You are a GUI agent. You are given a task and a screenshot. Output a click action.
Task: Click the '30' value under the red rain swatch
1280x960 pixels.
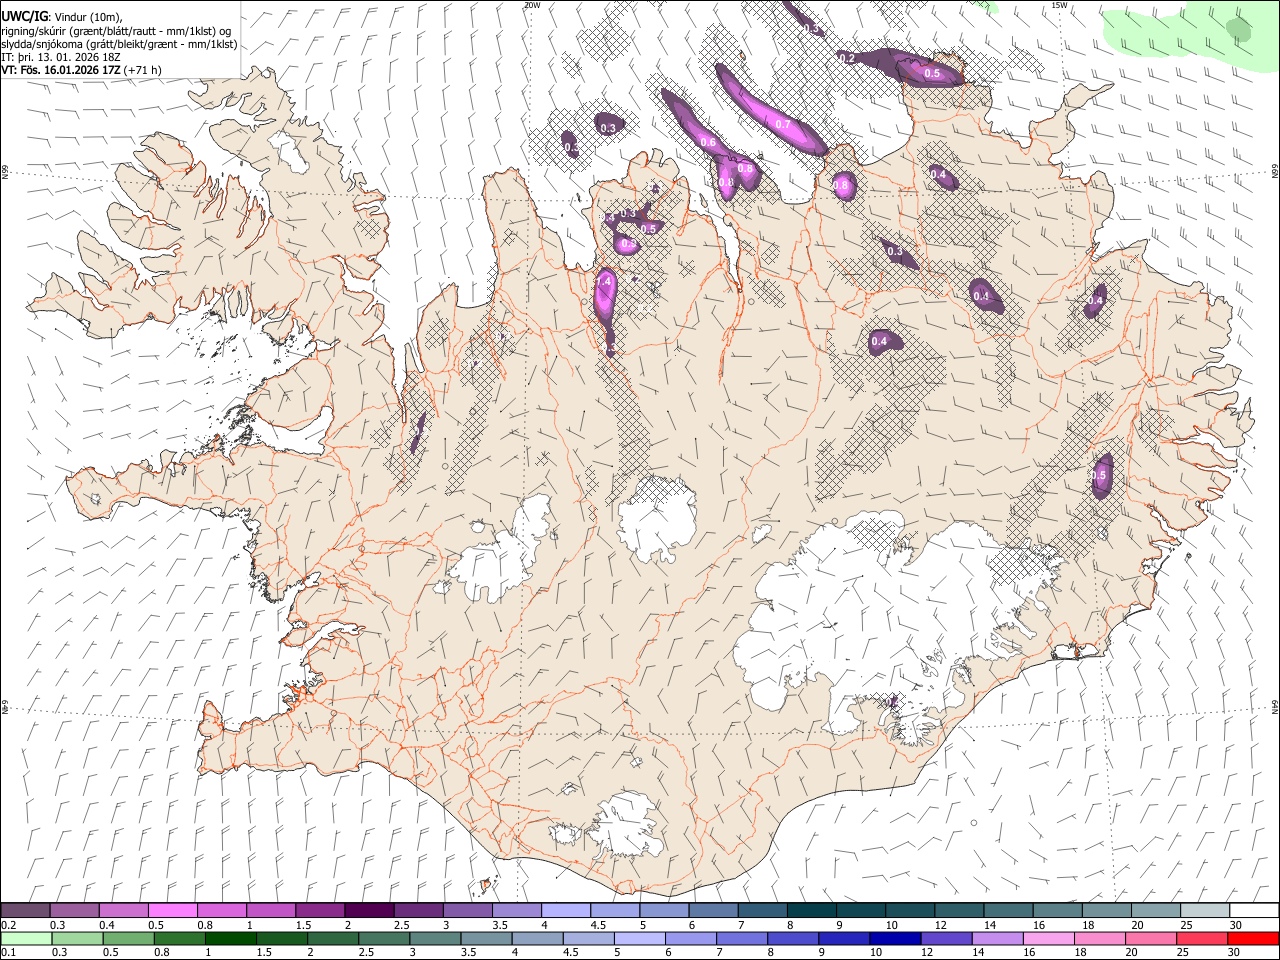coord(1233,953)
